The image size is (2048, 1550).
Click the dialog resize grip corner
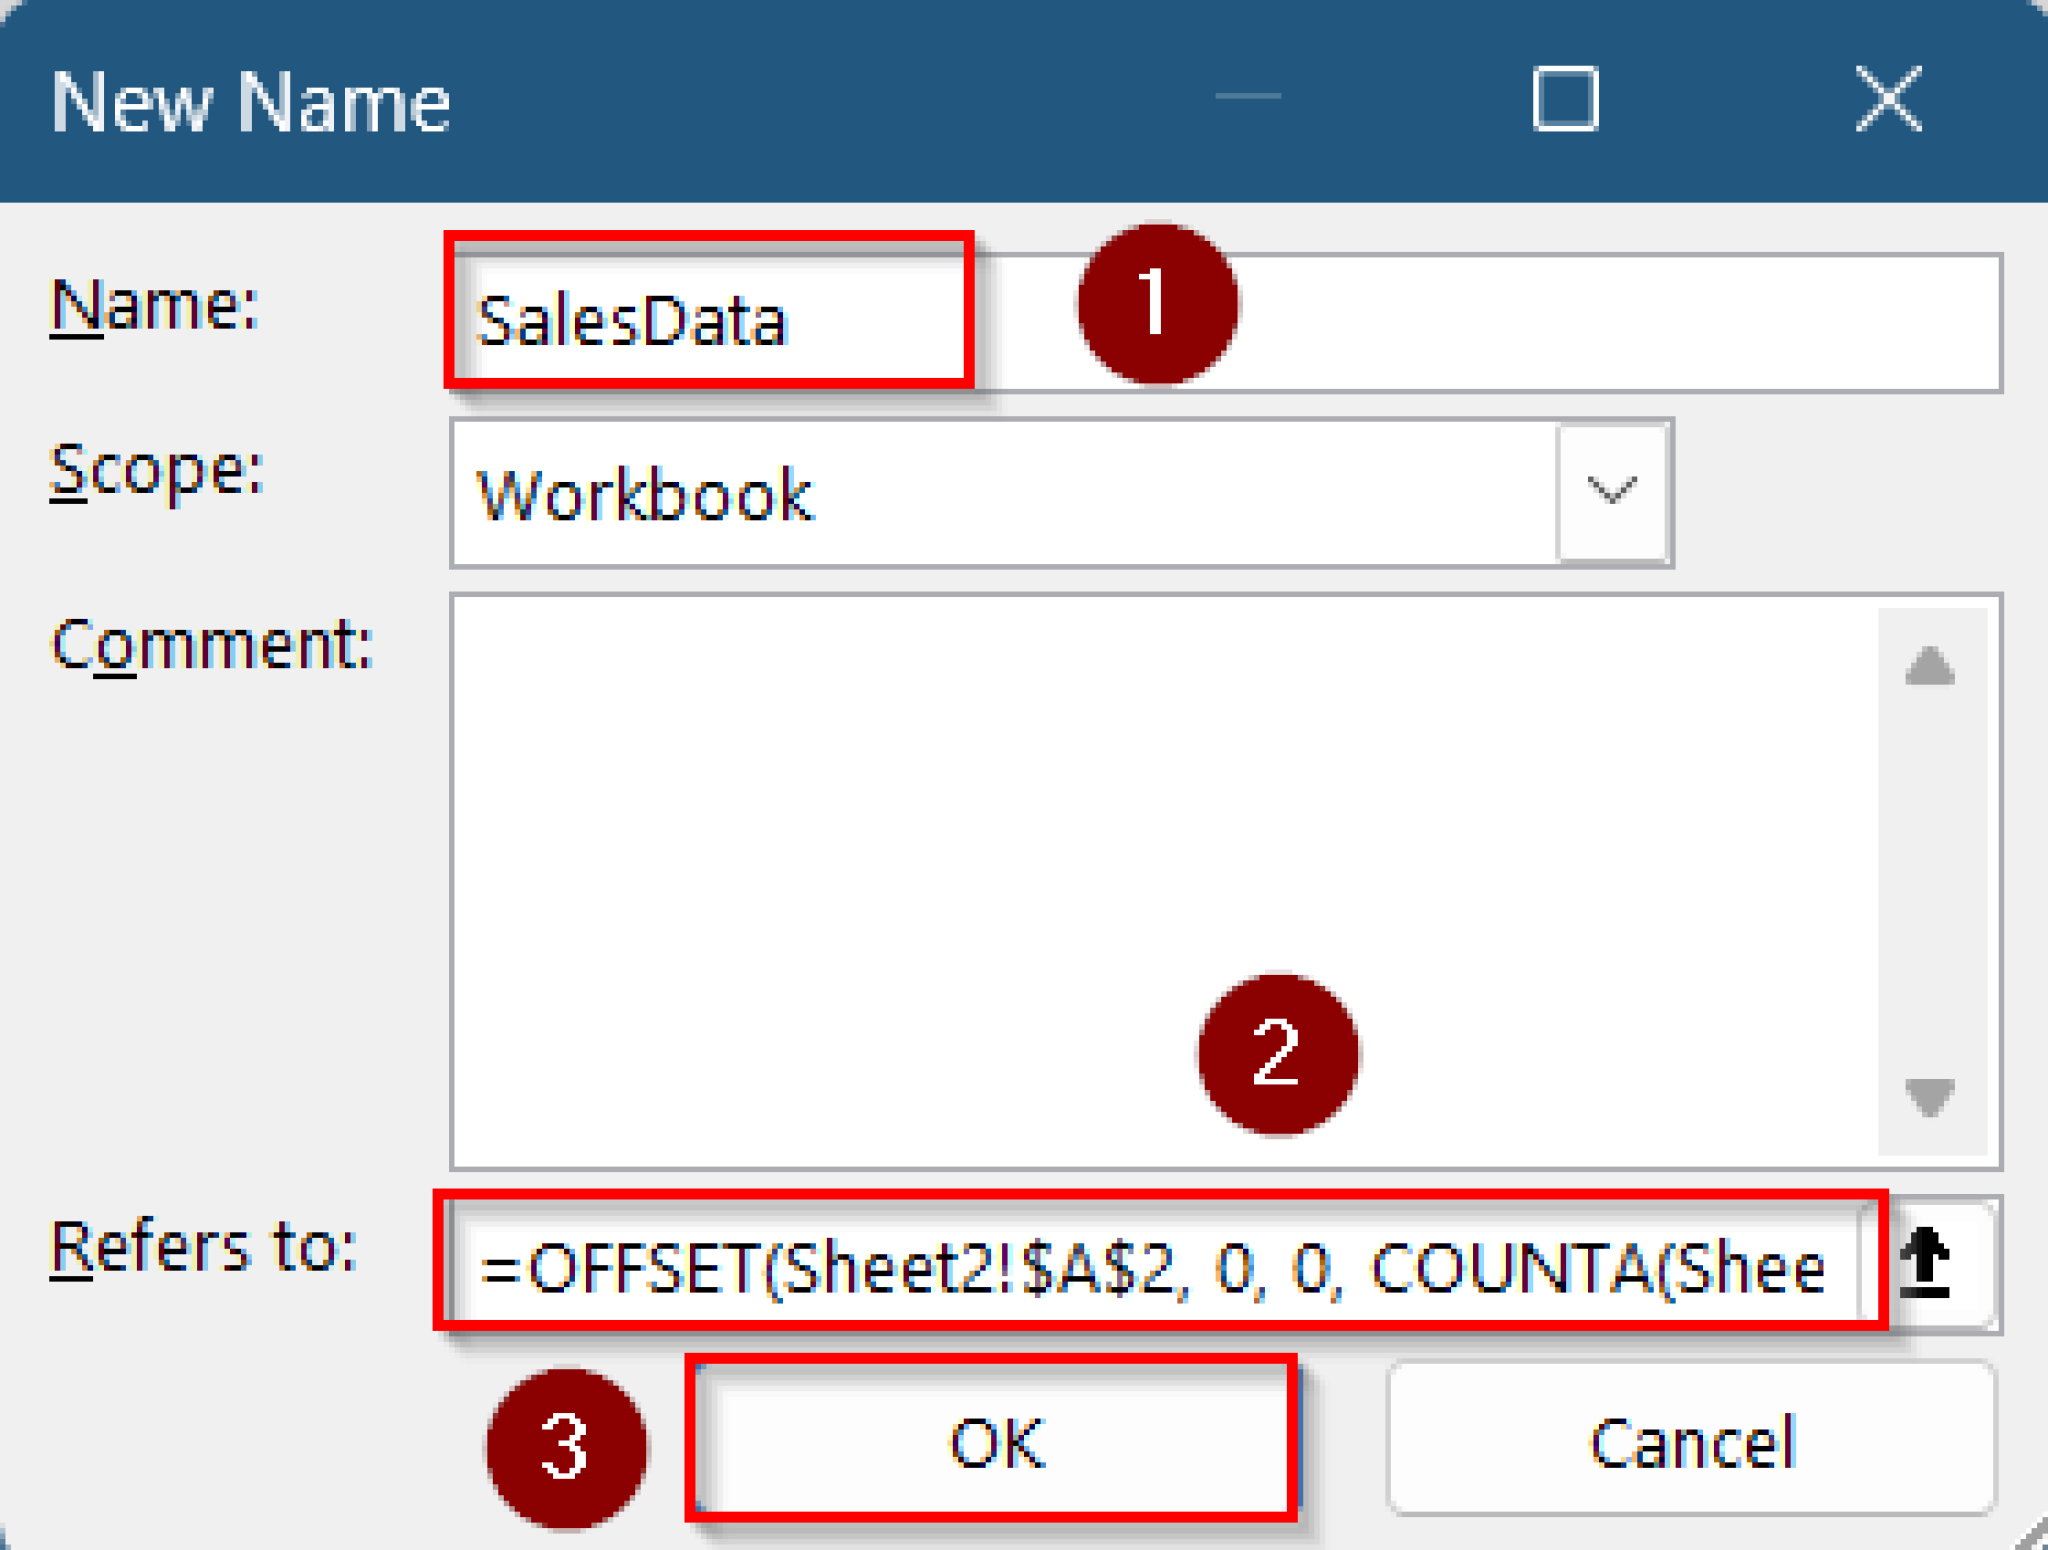tap(2034, 1536)
